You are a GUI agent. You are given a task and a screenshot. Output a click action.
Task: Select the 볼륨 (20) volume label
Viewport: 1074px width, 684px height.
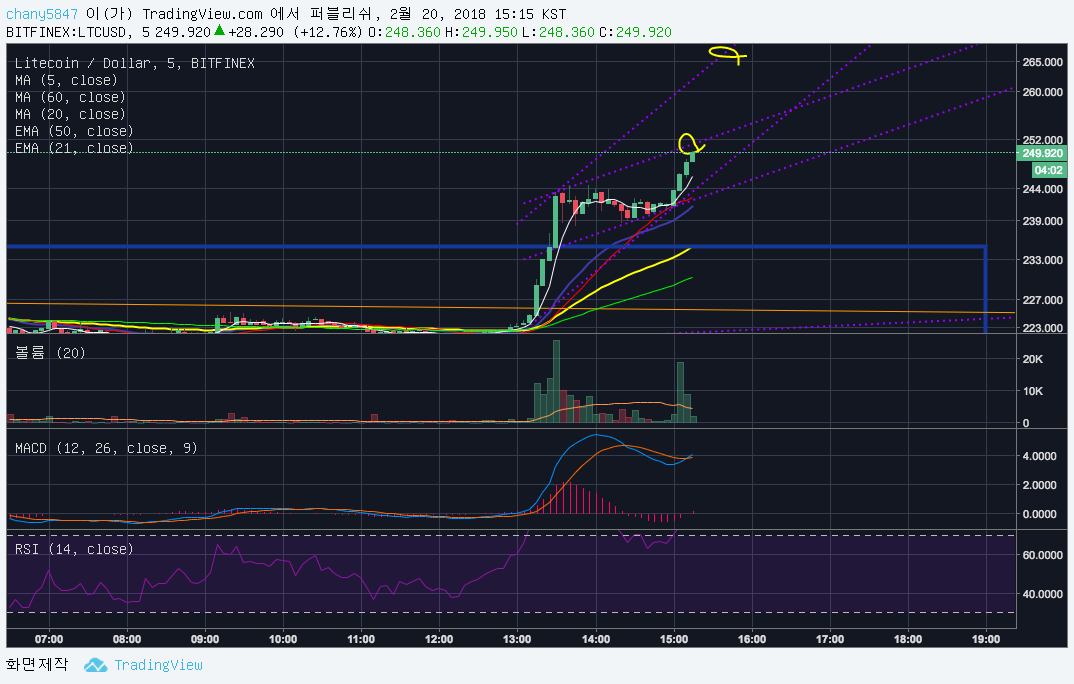click(50, 353)
